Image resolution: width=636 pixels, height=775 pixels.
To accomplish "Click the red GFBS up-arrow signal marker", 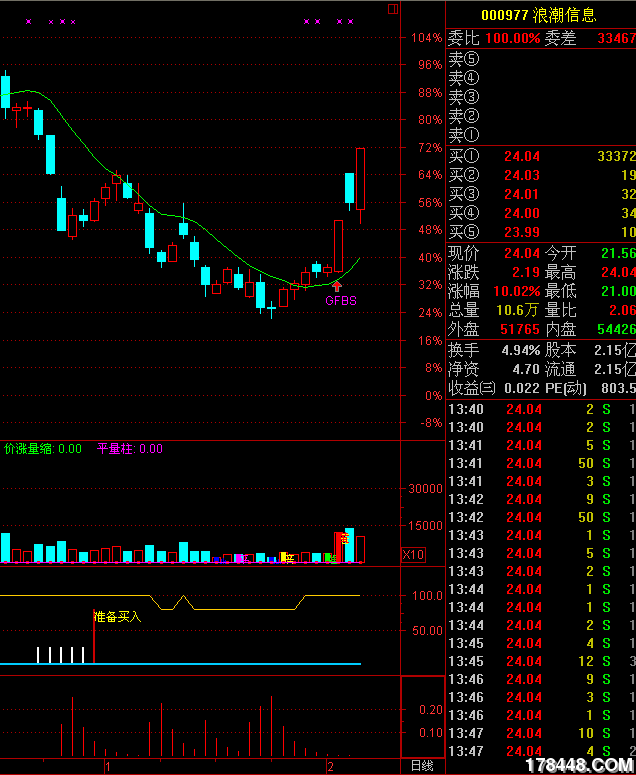I will coord(337,286).
